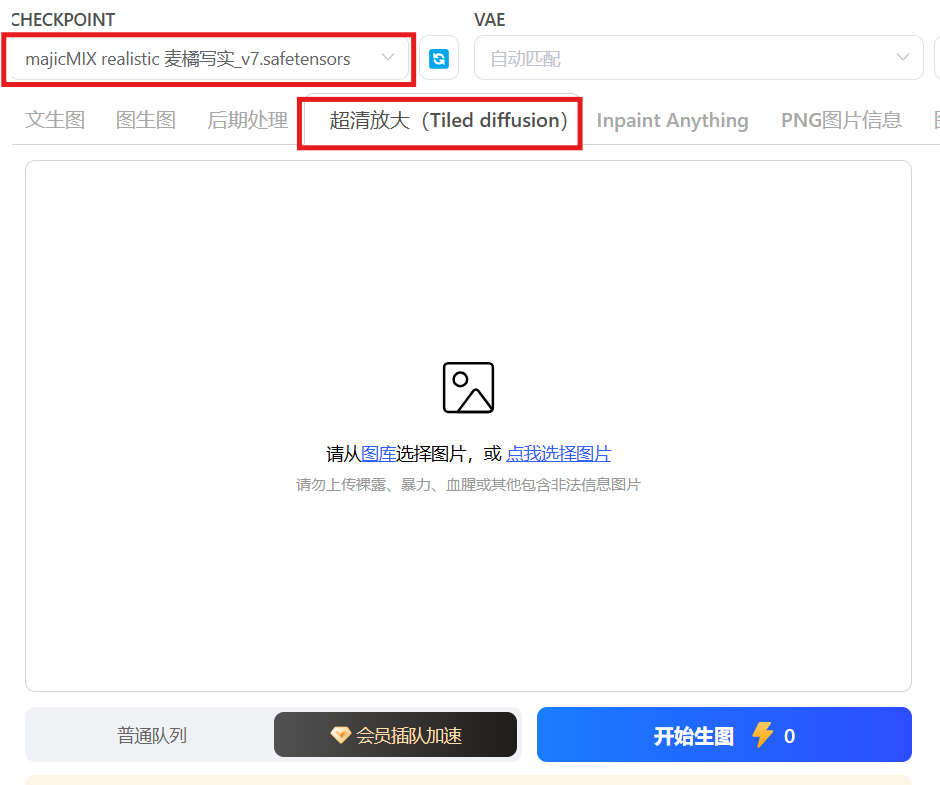Image resolution: width=940 pixels, height=785 pixels.
Task: Click the diamond icon on member acceleration
Action: (x=341, y=735)
